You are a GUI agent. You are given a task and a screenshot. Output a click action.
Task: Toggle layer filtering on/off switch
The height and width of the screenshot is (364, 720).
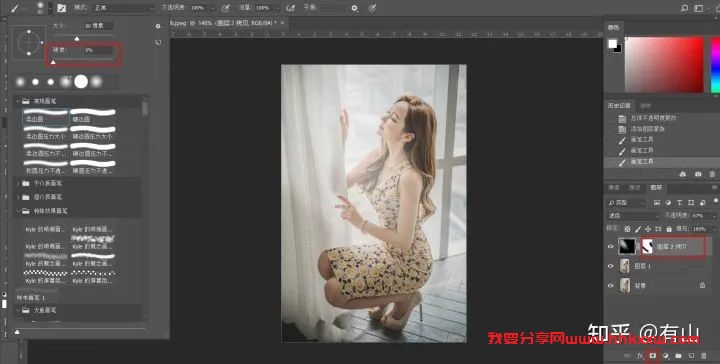(715, 201)
